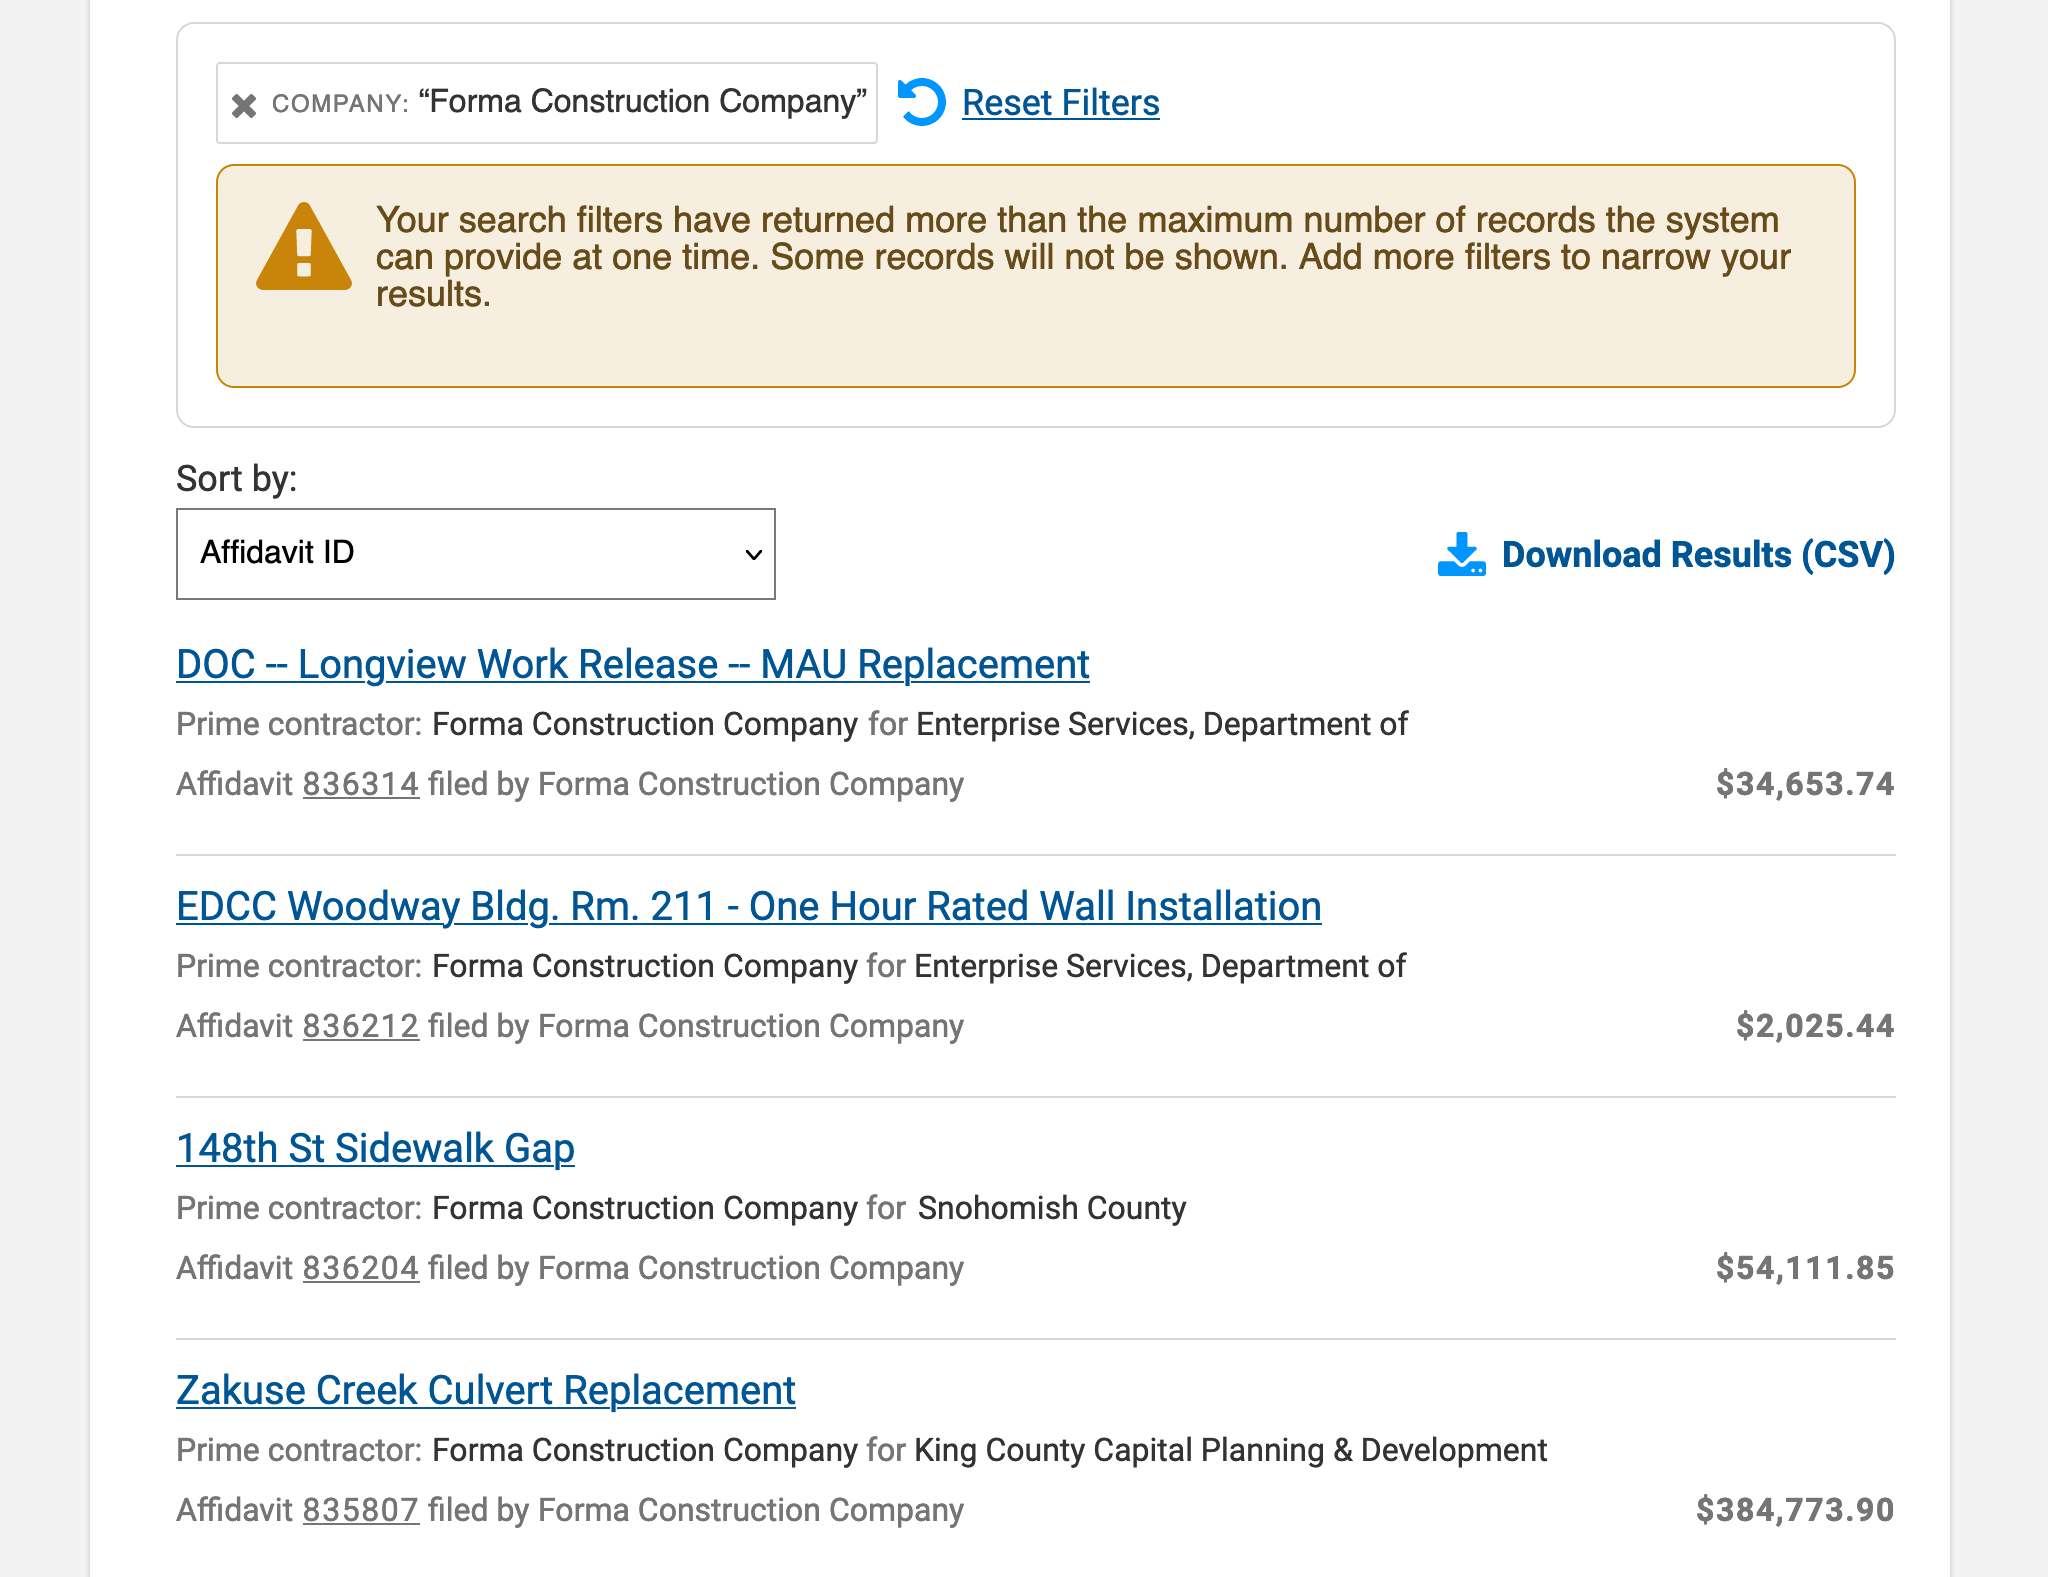This screenshot has height=1577, width=2048.
Task: Click King County Capital Planning & Development text
Action: [x=1231, y=1450]
